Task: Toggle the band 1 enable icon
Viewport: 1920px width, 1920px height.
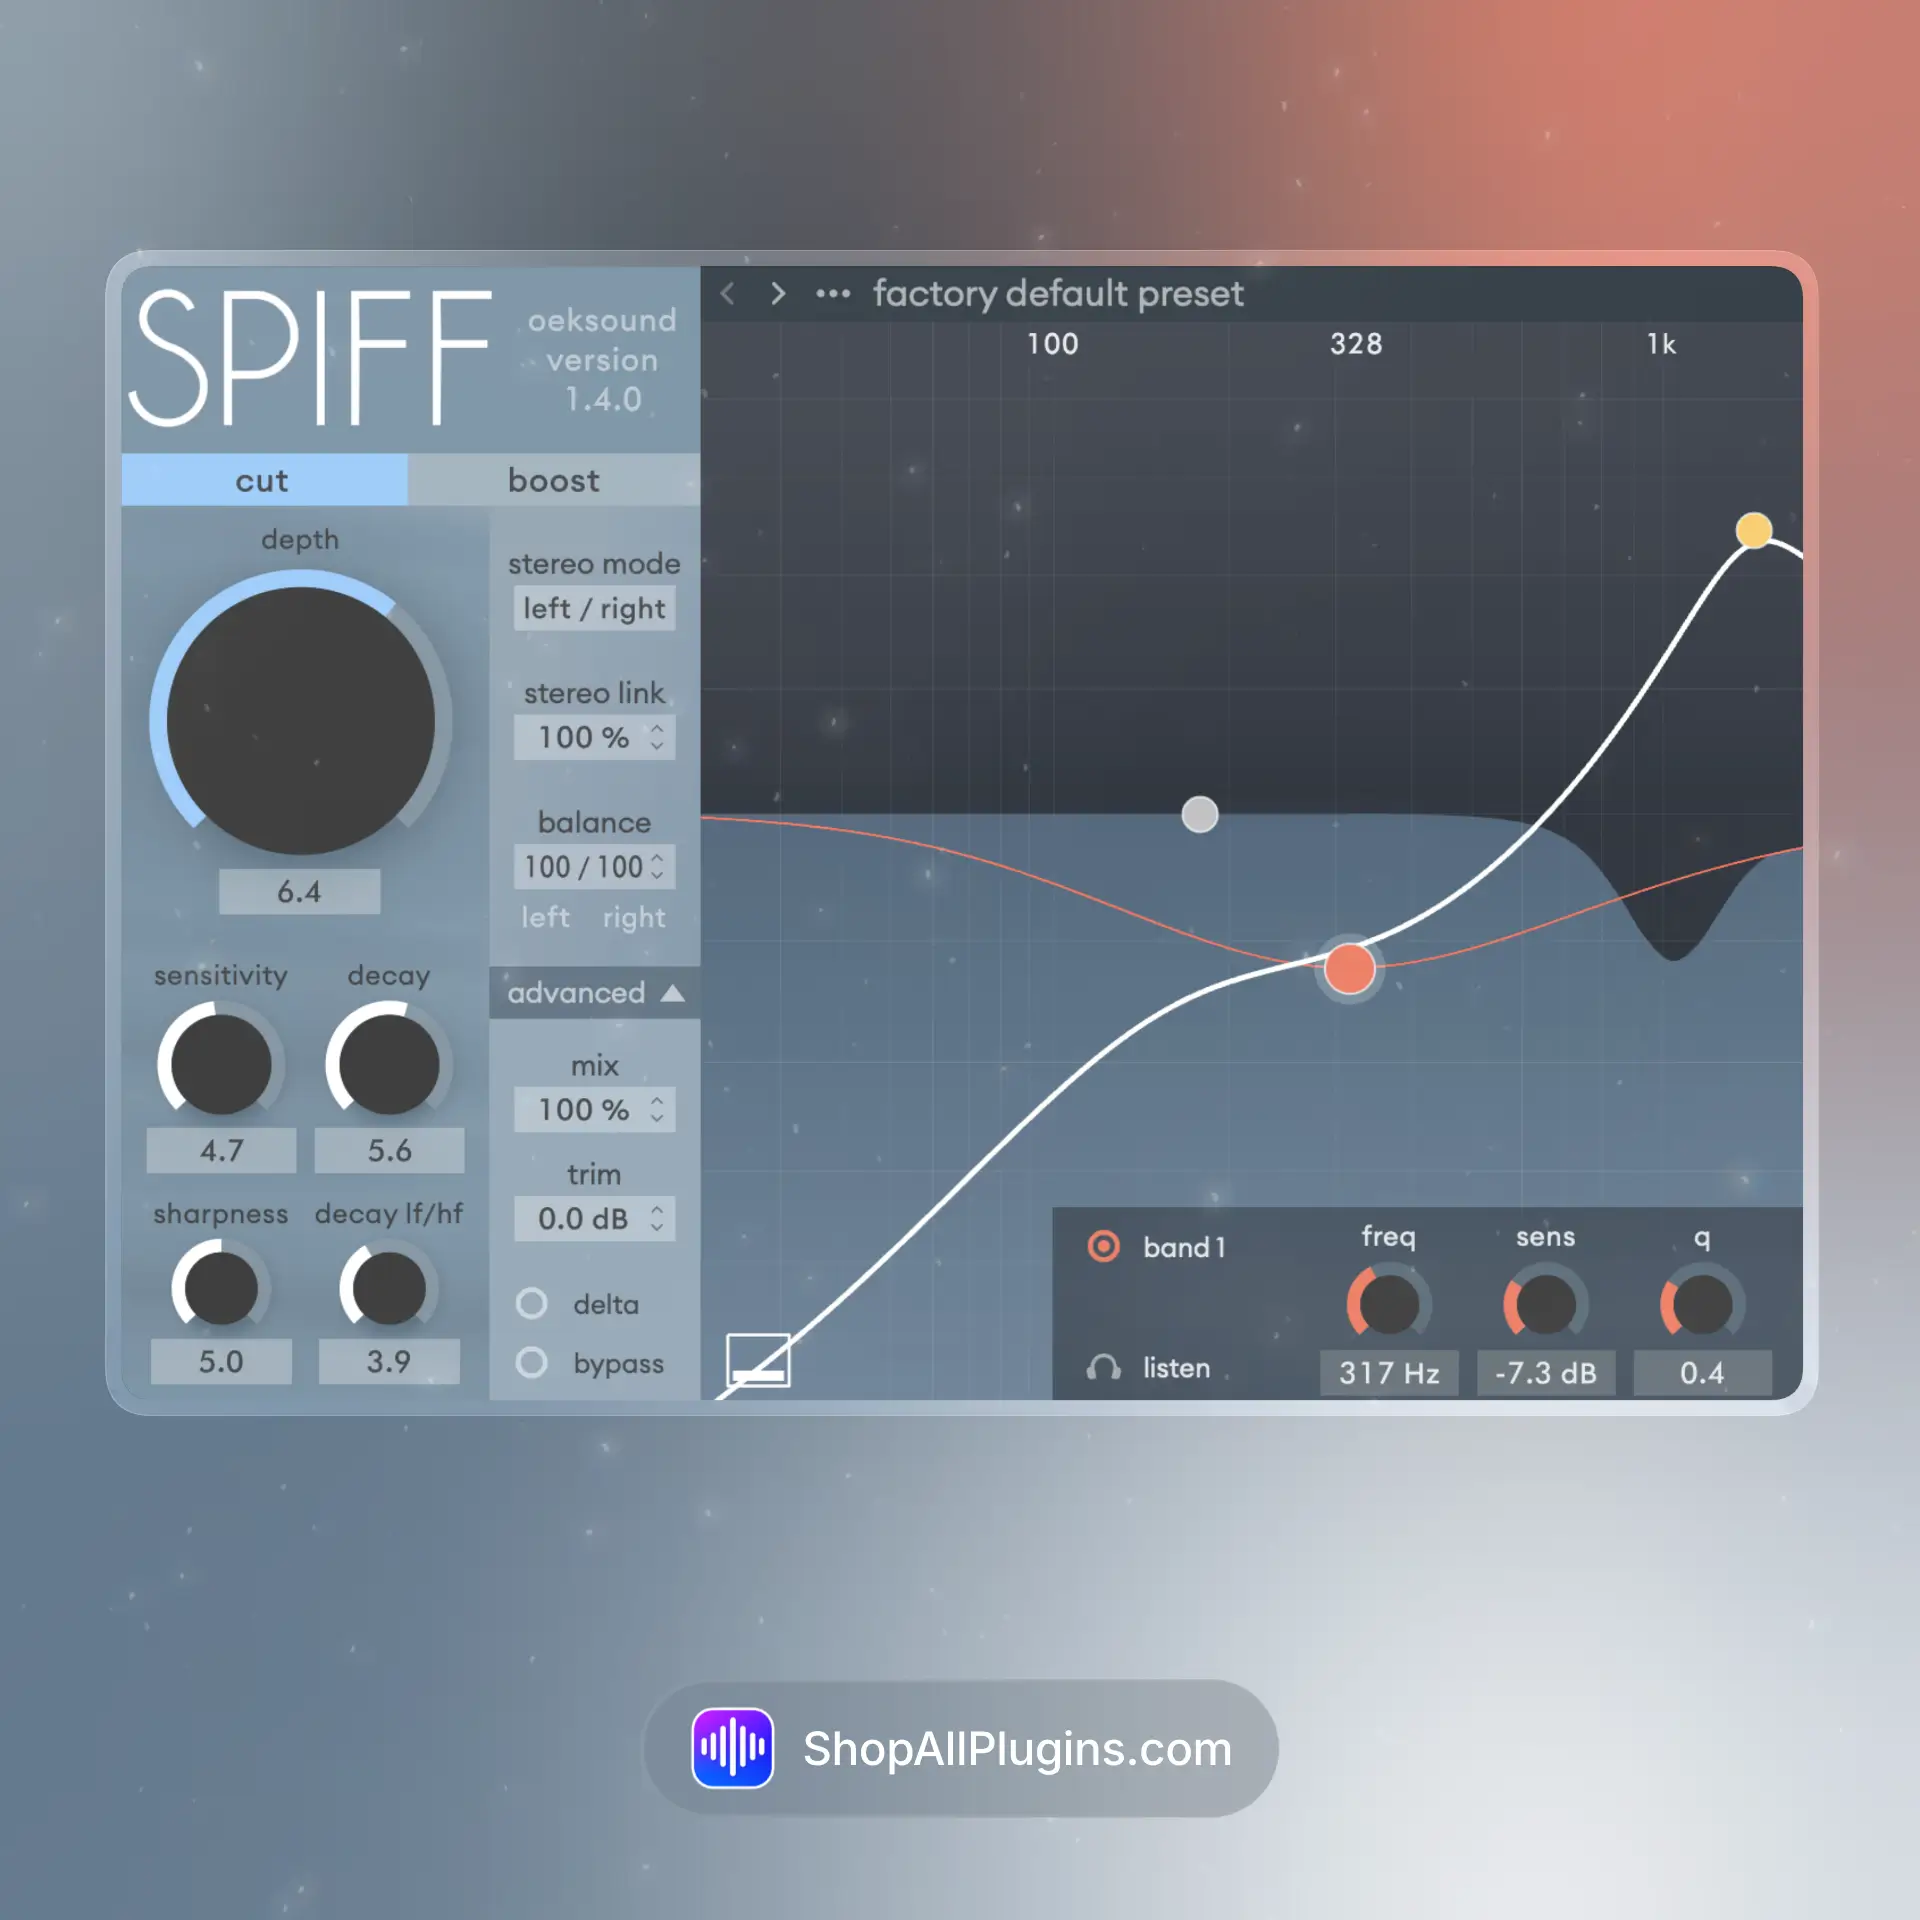Action: tap(1103, 1246)
